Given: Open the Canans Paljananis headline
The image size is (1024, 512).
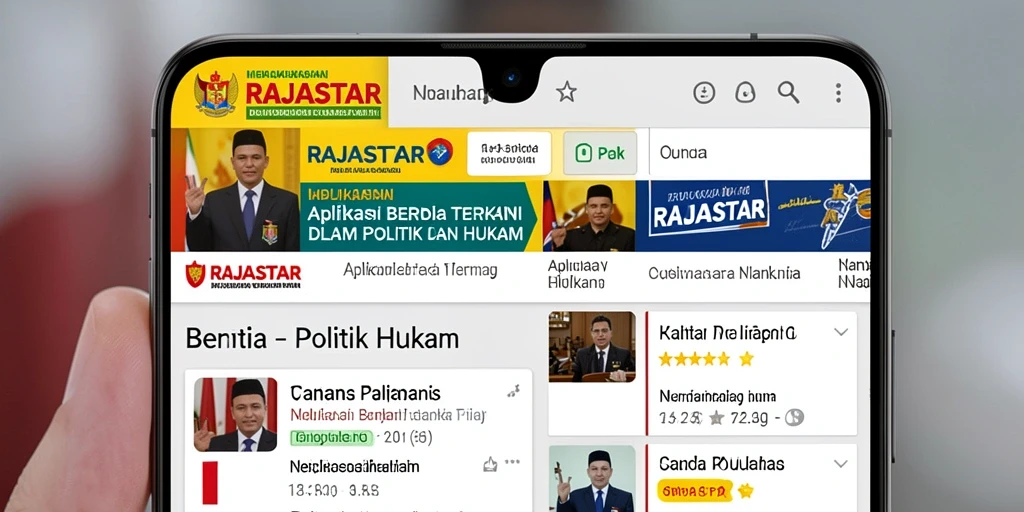Looking at the screenshot, I should (x=365, y=393).
